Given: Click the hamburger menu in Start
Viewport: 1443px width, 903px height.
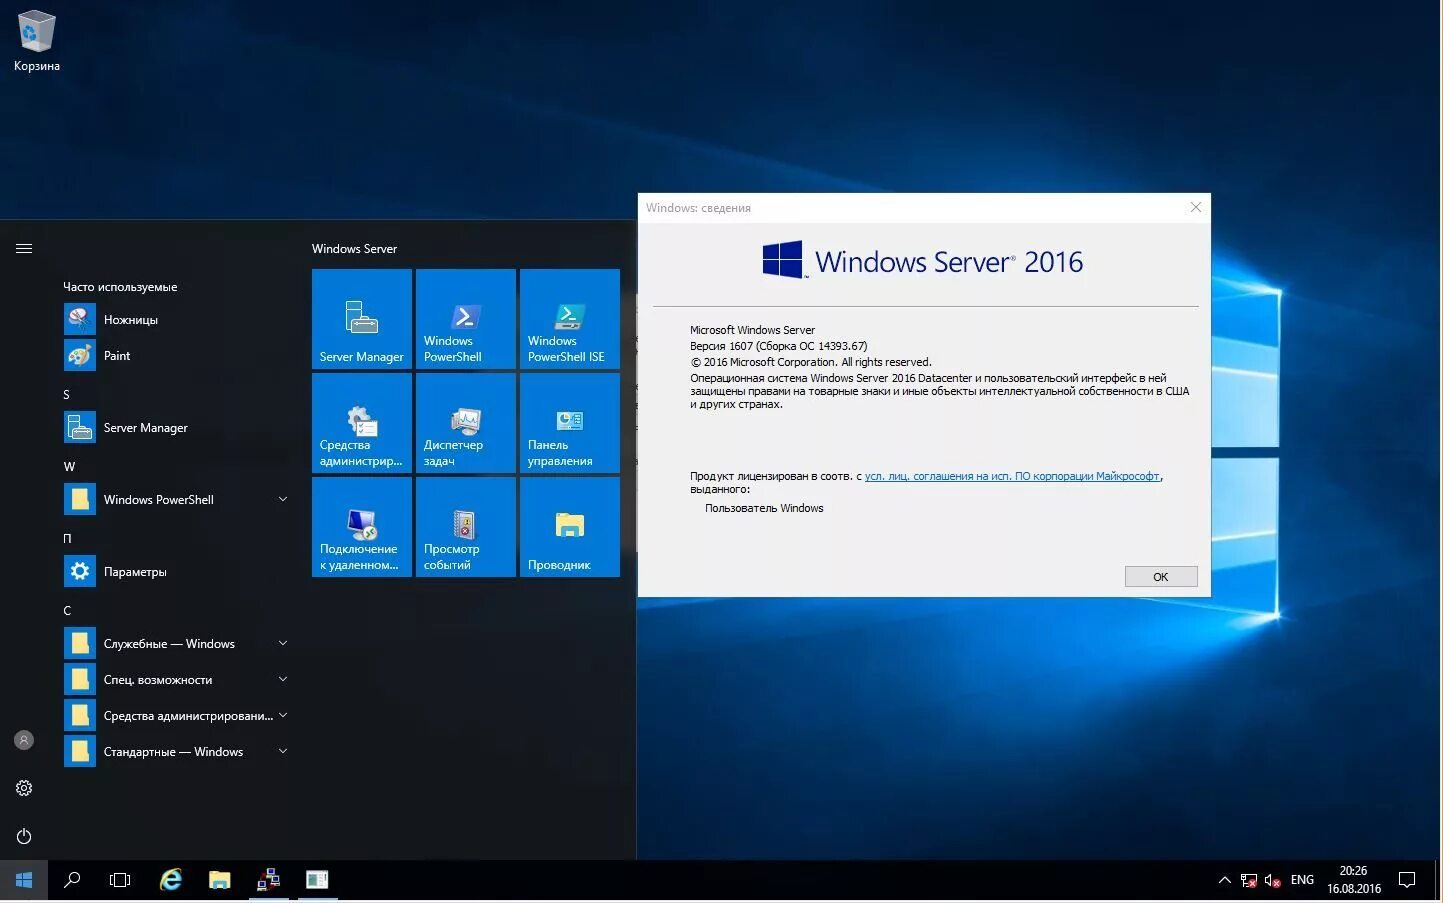Looking at the screenshot, I should point(24,248).
